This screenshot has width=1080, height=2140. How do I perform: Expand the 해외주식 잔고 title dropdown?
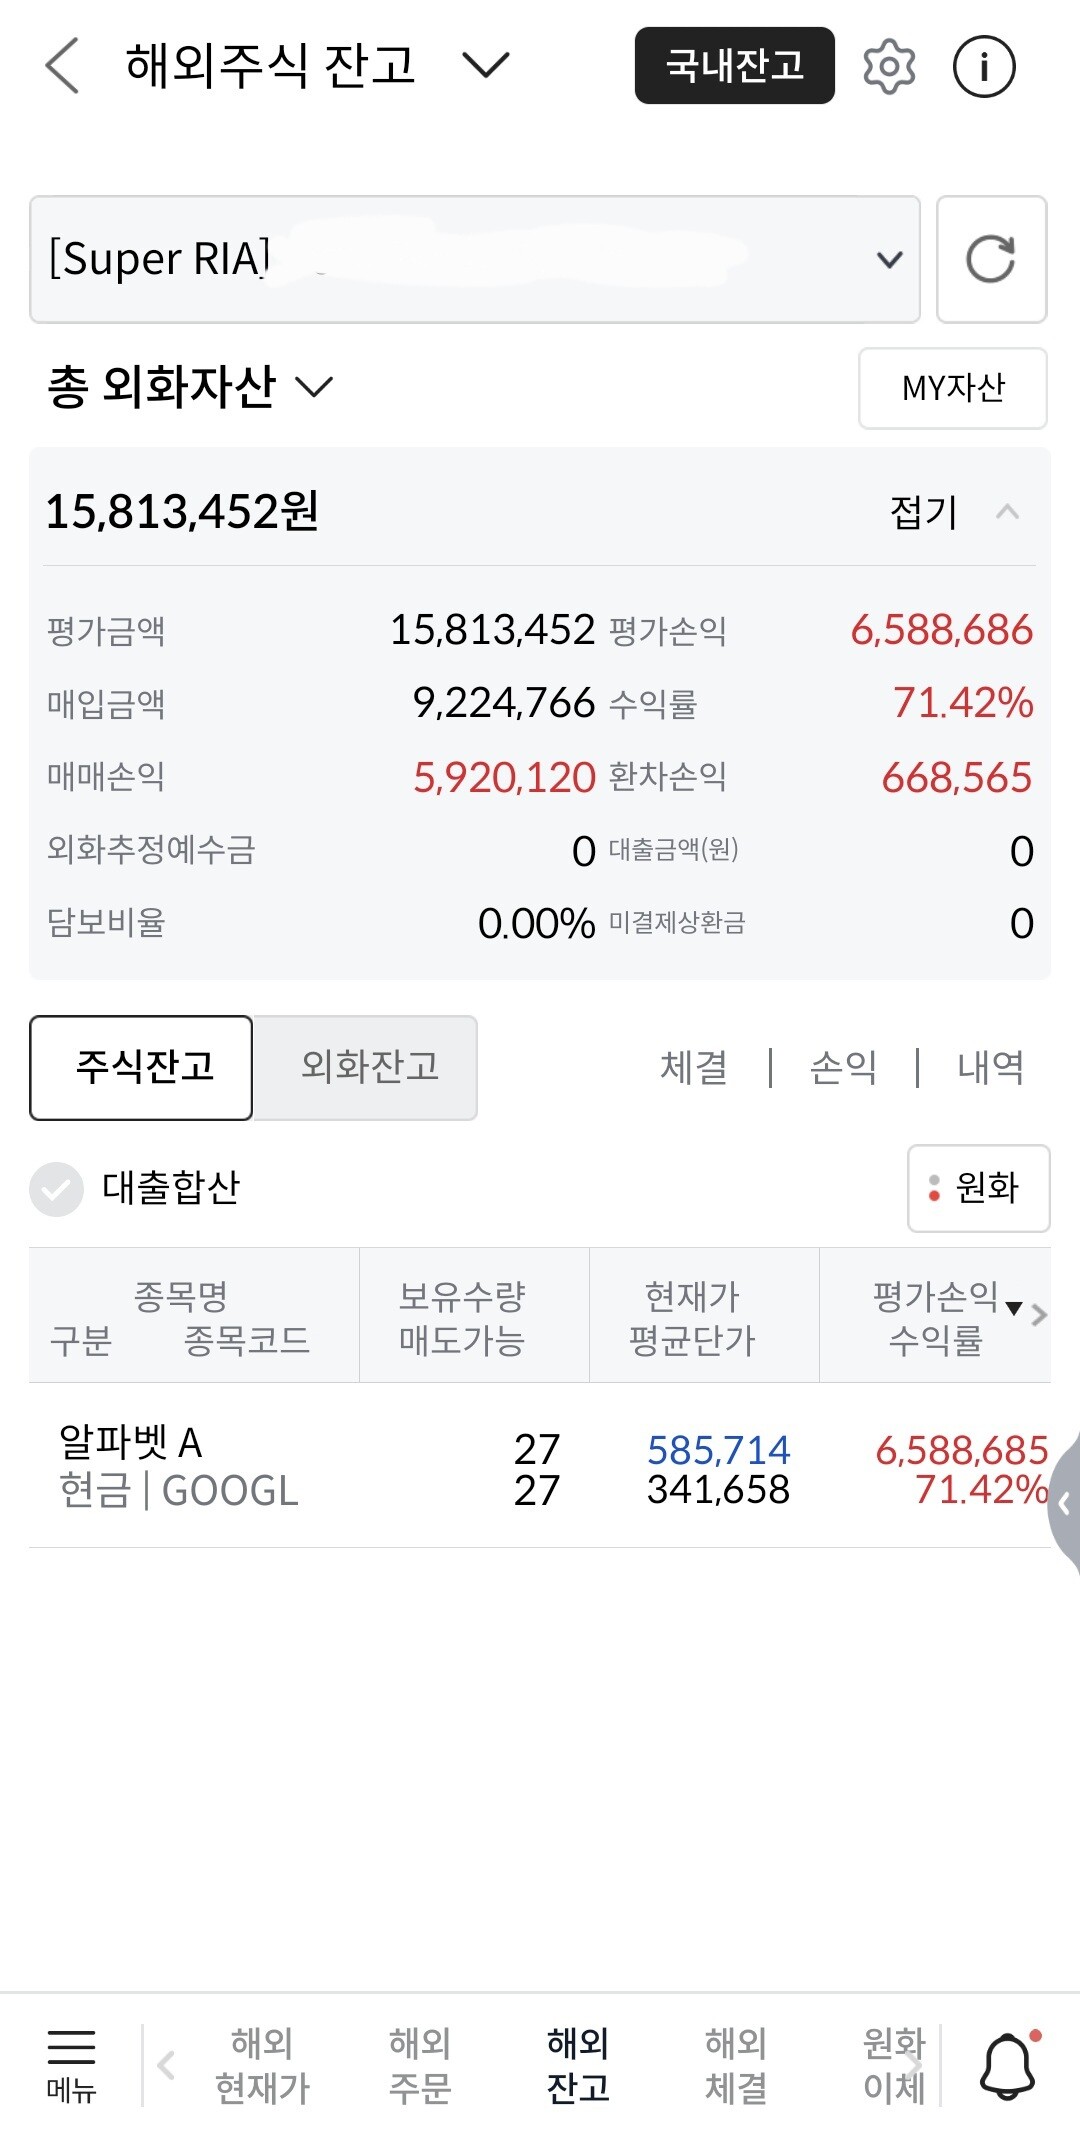coord(486,65)
